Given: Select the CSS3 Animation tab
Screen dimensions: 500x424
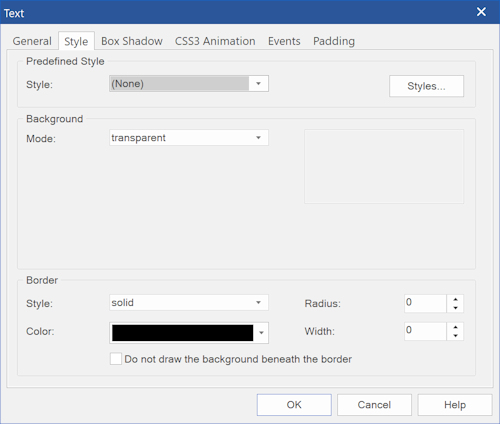Looking at the screenshot, I should (x=215, y=41).
